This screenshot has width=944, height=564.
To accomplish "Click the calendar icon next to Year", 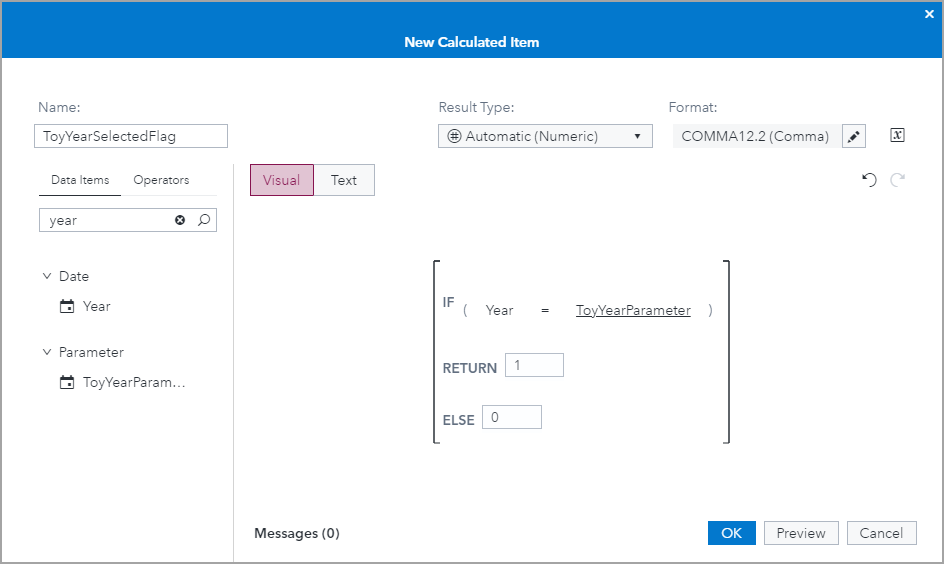I will click(67, 307).
